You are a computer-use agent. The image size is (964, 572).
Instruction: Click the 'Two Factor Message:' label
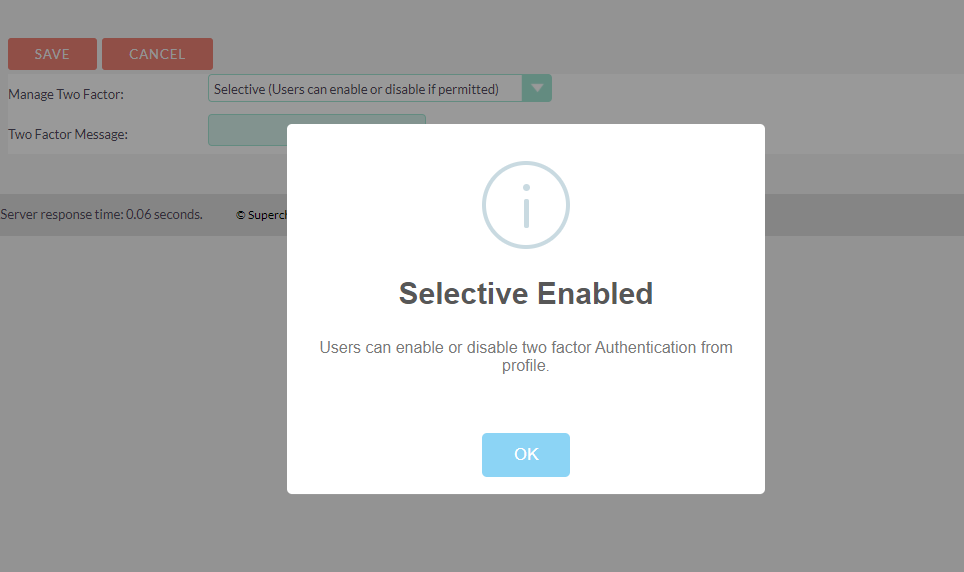[68, 134]
